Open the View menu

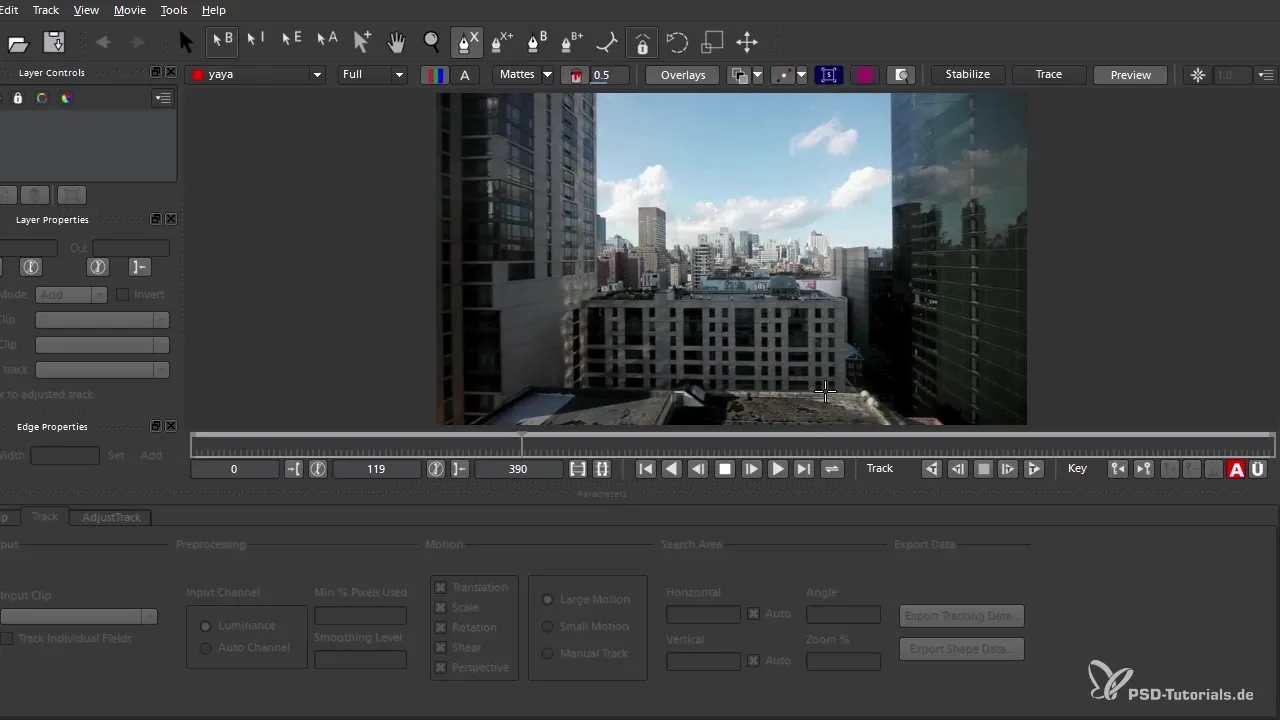pyautogui.click(x=87, y=10)
